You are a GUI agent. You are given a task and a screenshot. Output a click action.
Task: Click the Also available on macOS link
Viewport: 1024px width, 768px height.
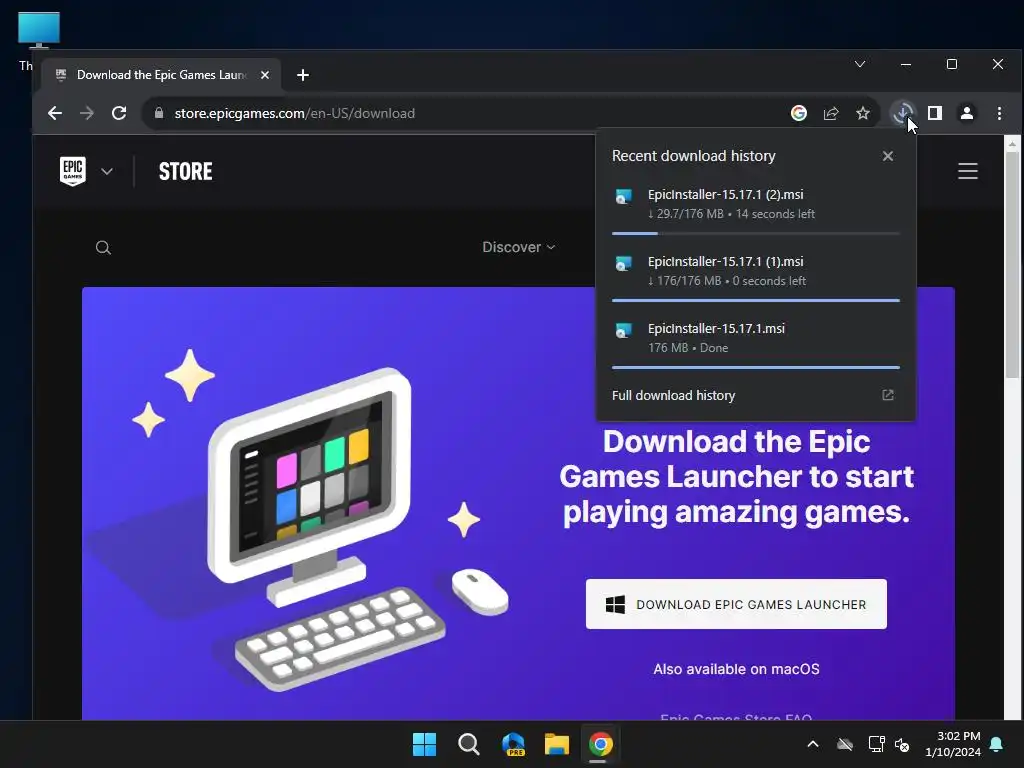tap(736, 669)
